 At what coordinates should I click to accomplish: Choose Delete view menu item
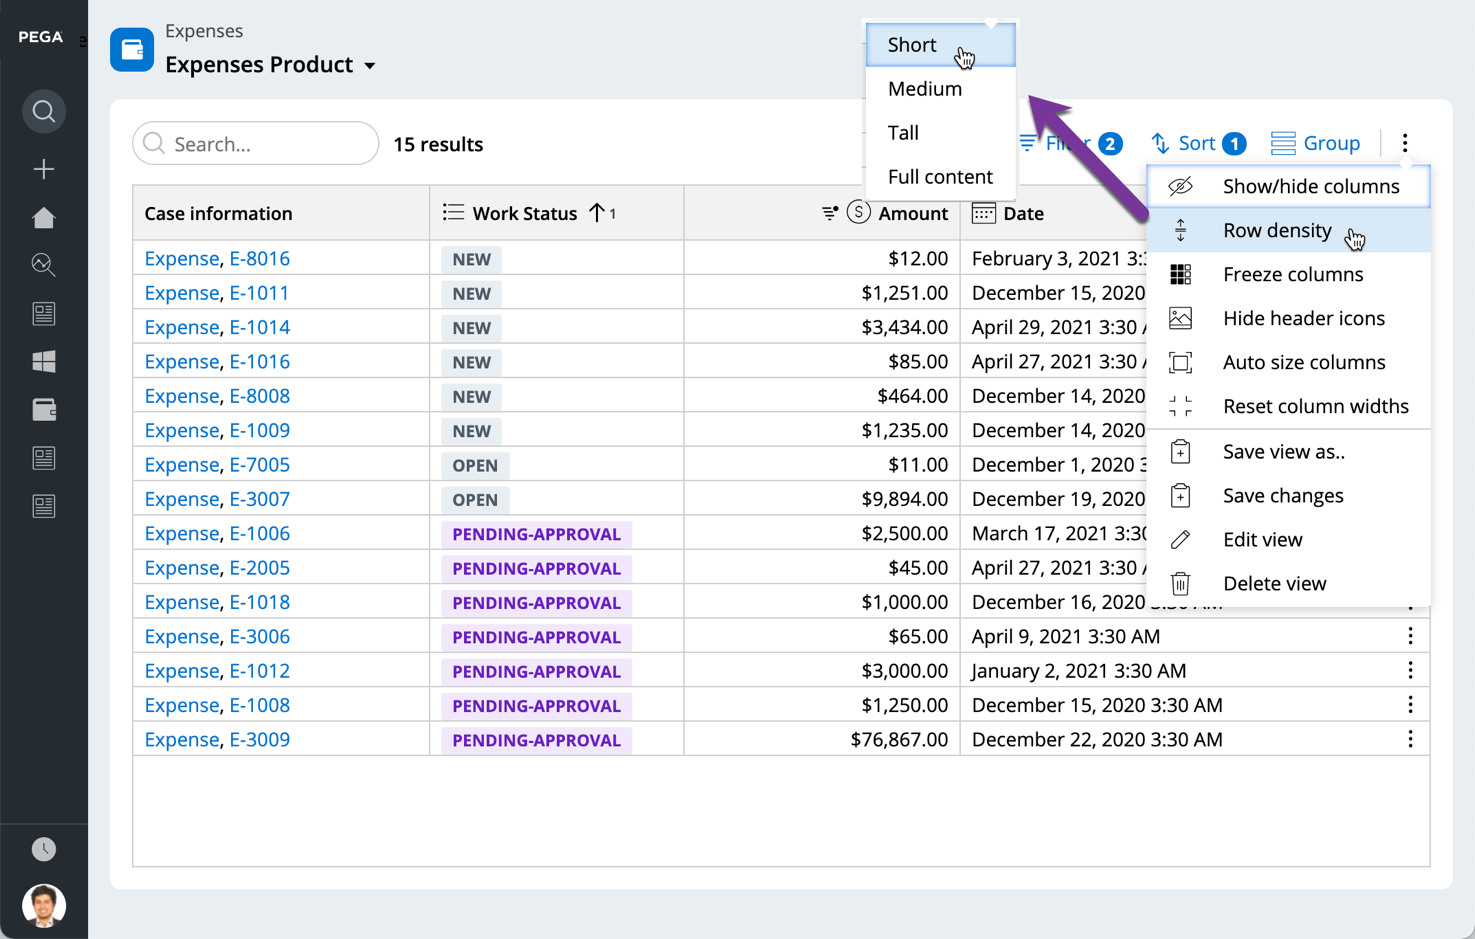pos(1289,584)
